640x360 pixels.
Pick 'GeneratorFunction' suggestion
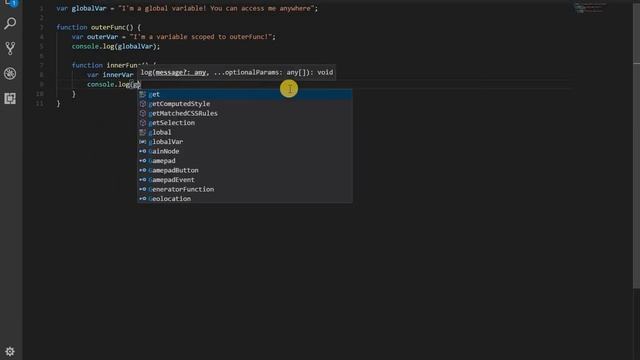tap(244, 189)
